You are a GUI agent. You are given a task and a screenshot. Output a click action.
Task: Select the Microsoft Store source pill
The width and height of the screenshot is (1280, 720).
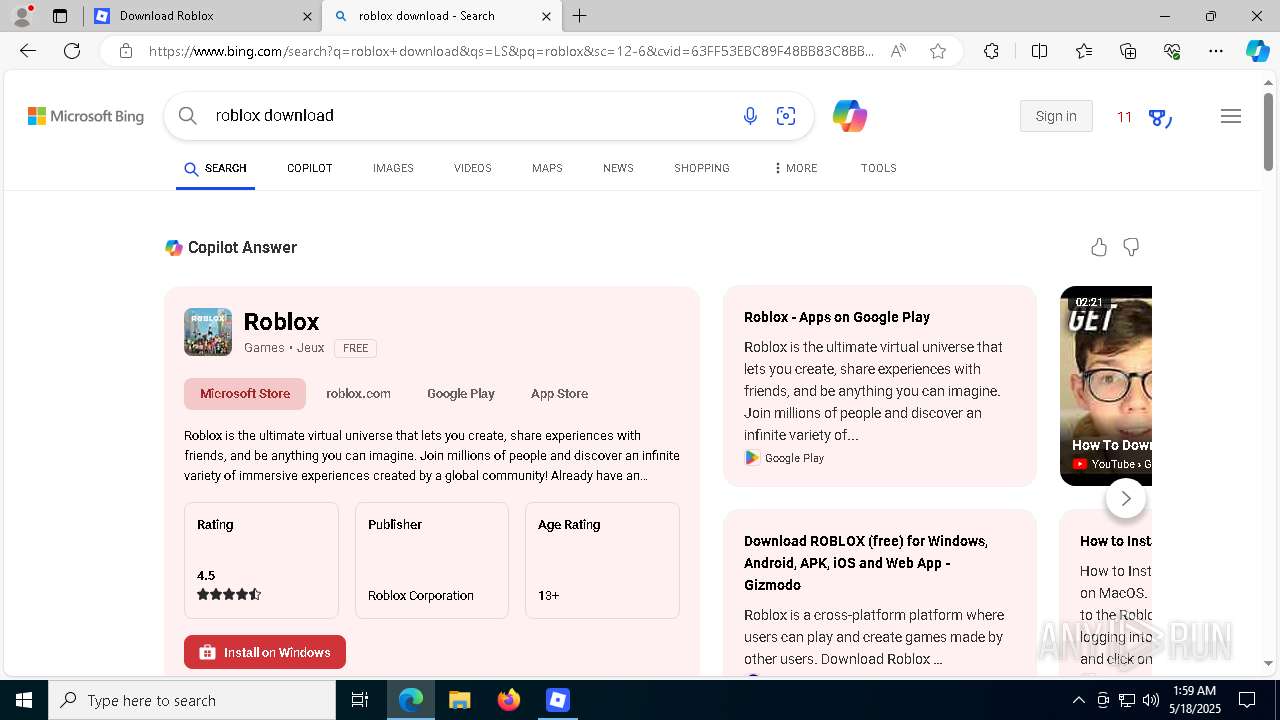click(x=245, y=394)
